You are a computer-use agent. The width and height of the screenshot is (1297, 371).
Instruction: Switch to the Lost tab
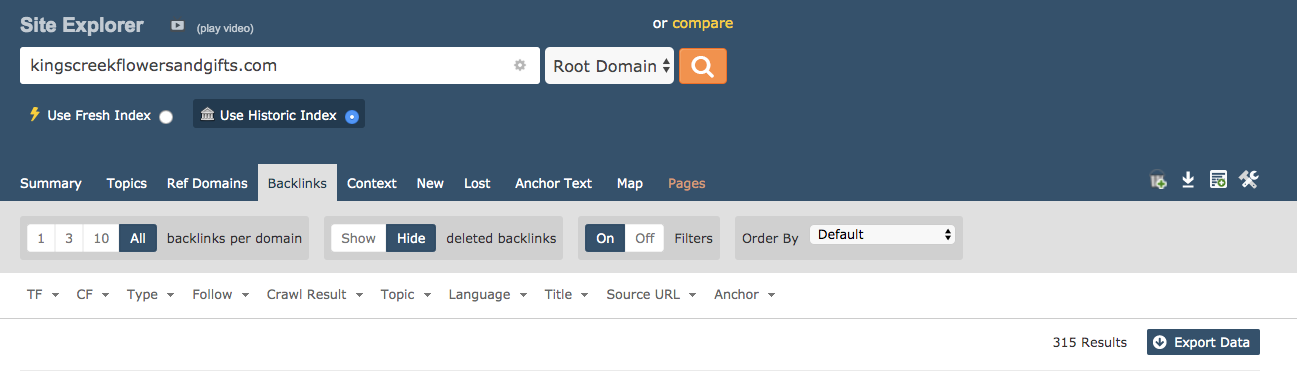tap(477, 183)
